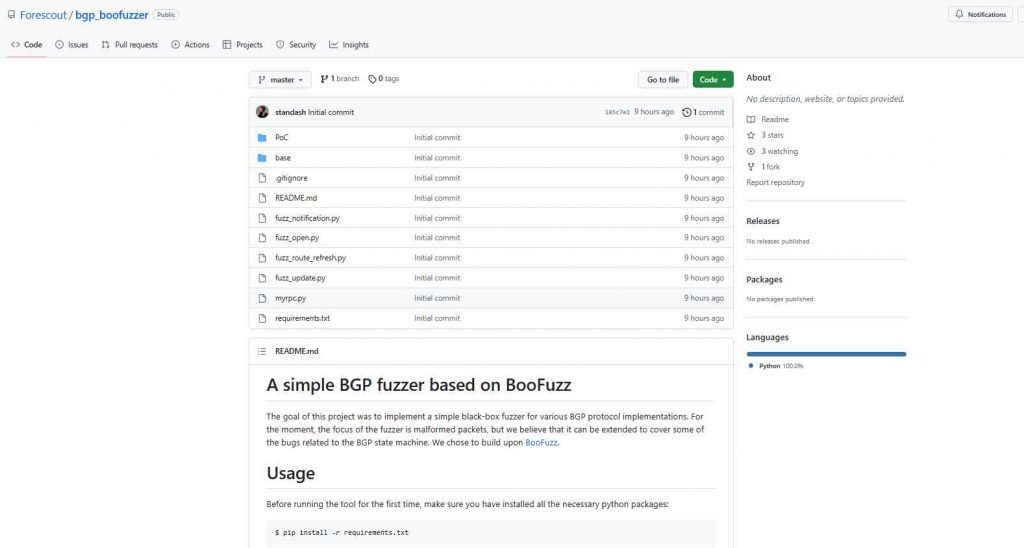Follow the BooFuzz link in the readme
The height and width of the screenshot is (548, 1024).
coord(541,443)
